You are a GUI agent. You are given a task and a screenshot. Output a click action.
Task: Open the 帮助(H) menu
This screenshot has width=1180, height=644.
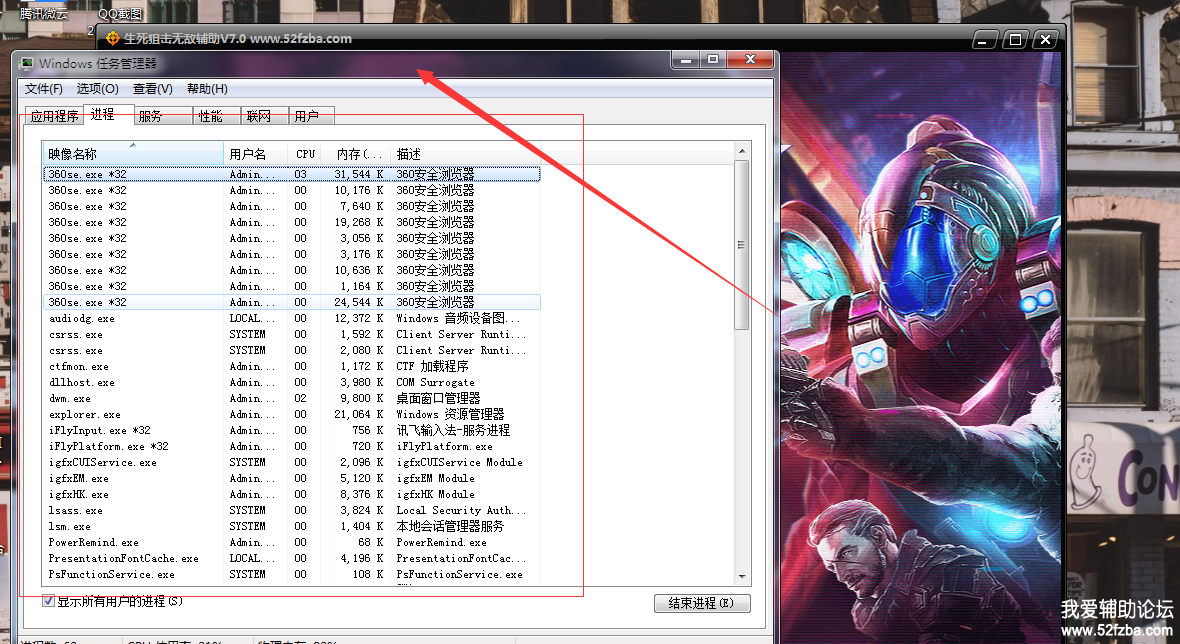tap(208, 89)
